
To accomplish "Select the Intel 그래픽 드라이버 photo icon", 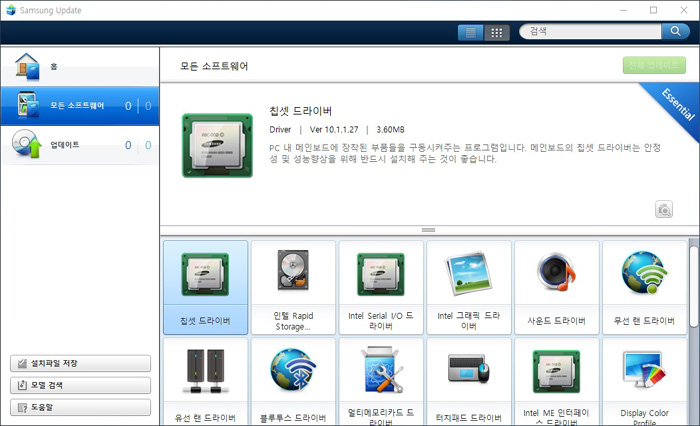I will pos(468,273).
